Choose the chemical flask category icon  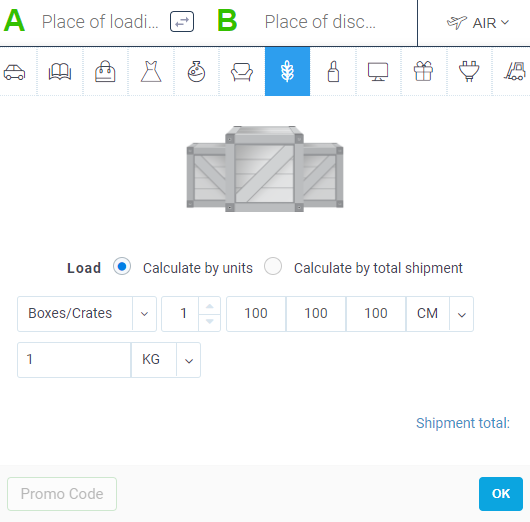[x=196, y=72]
